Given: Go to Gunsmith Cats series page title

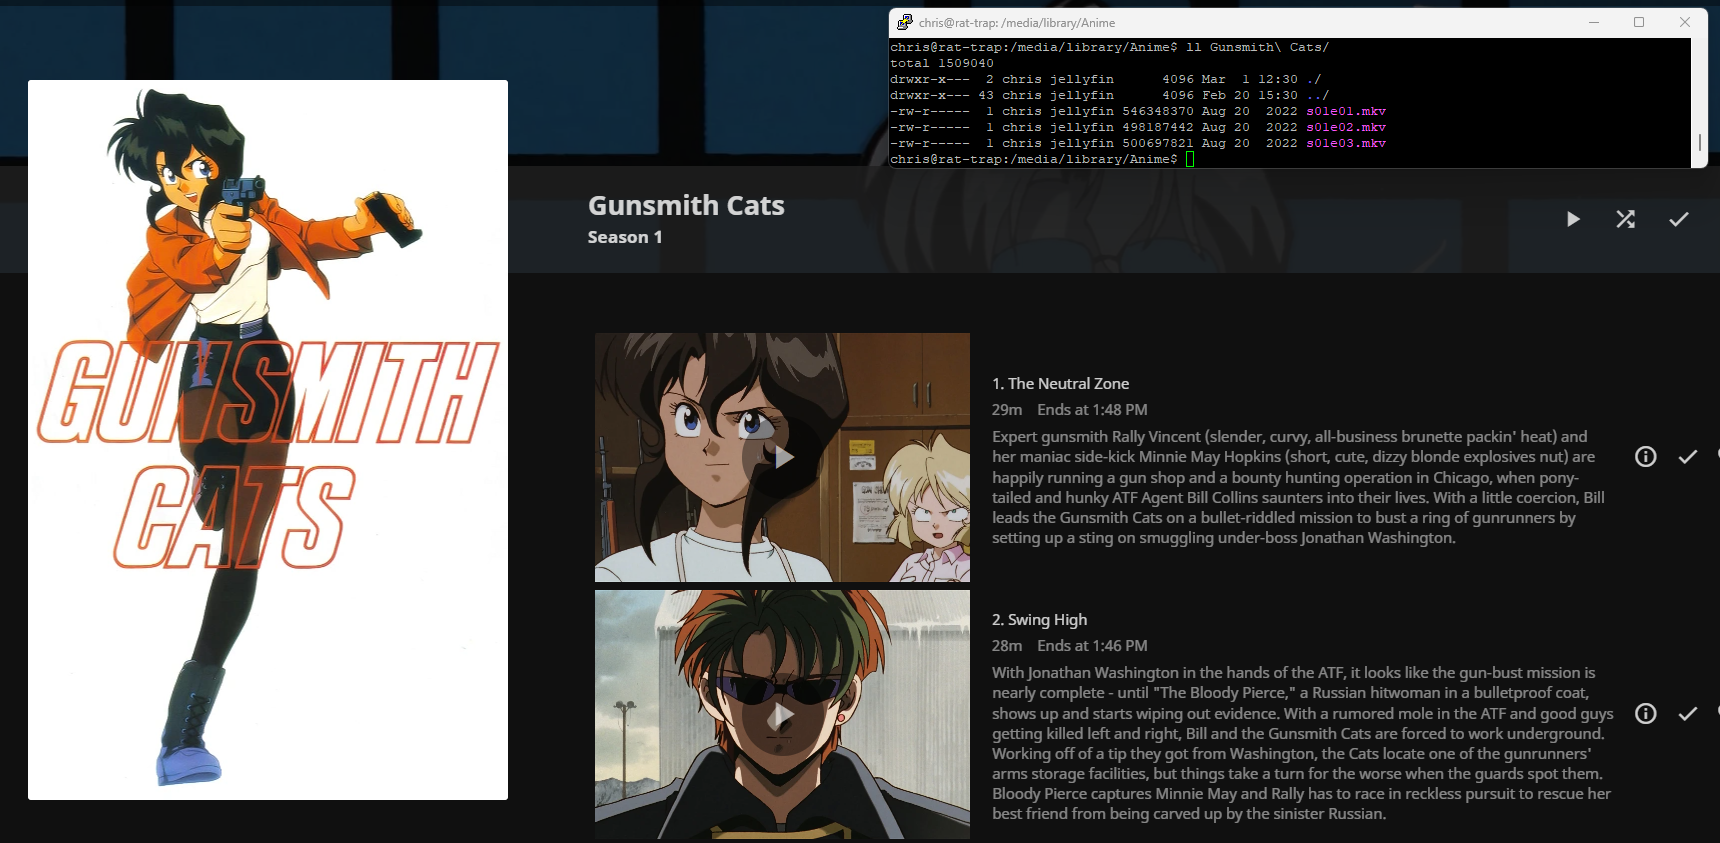Looking at the screenshot, I should click(x=686, y=205).
